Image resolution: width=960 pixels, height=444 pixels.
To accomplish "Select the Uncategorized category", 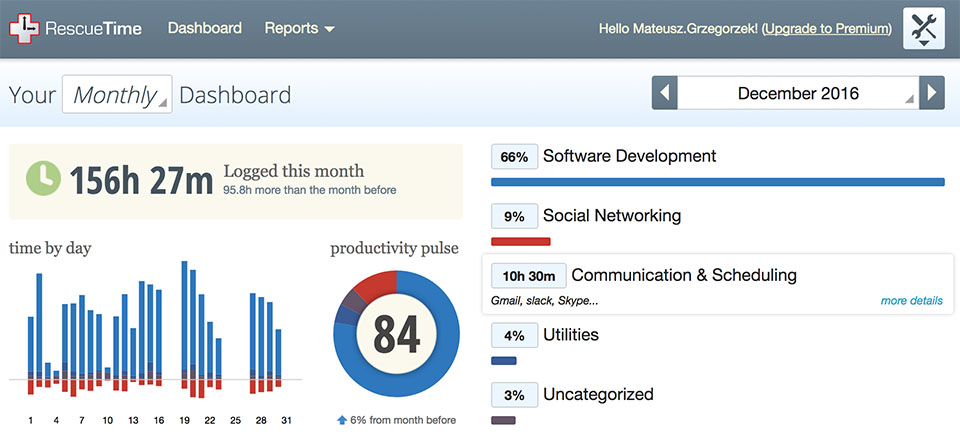I will [x=598, y=394].
